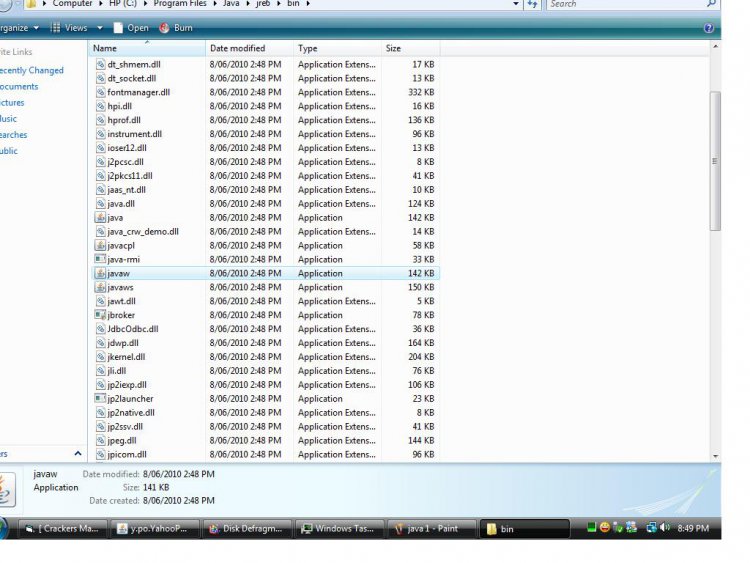Expand the Folders pane chevron
This screenshot has height=563, width=750.
78,453
